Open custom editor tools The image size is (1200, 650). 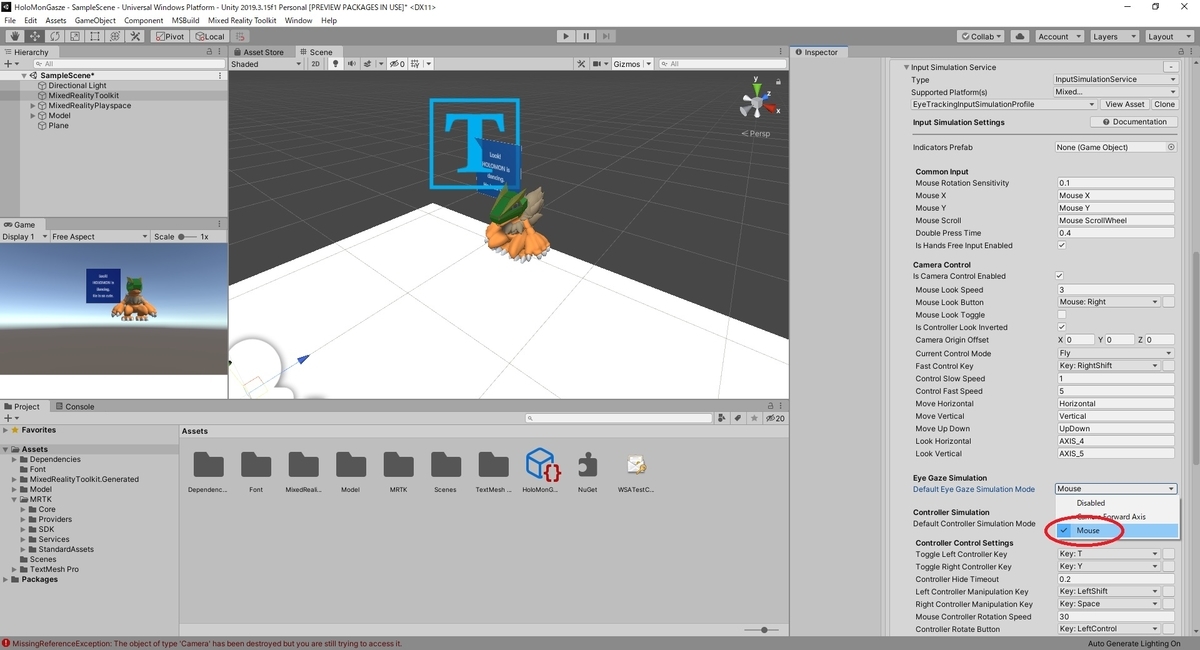(133, 36)
